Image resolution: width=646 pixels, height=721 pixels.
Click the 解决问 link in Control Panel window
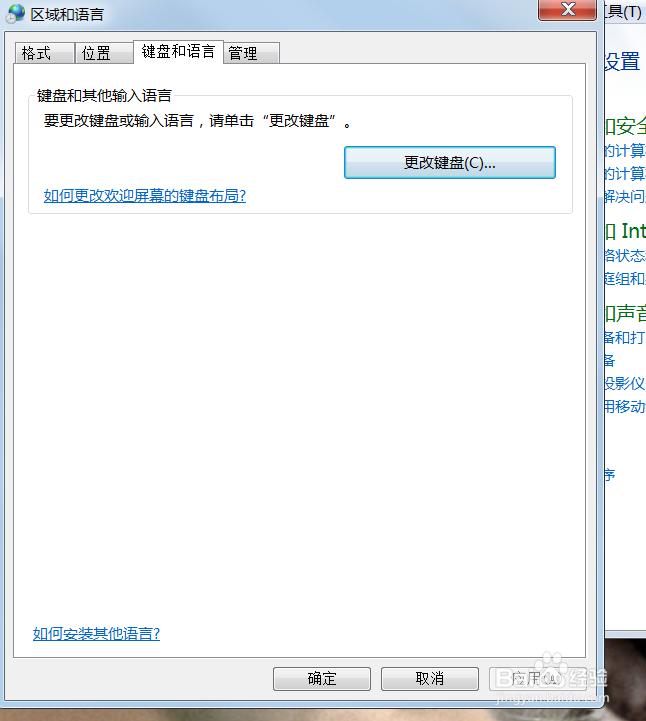pos(625,197)
